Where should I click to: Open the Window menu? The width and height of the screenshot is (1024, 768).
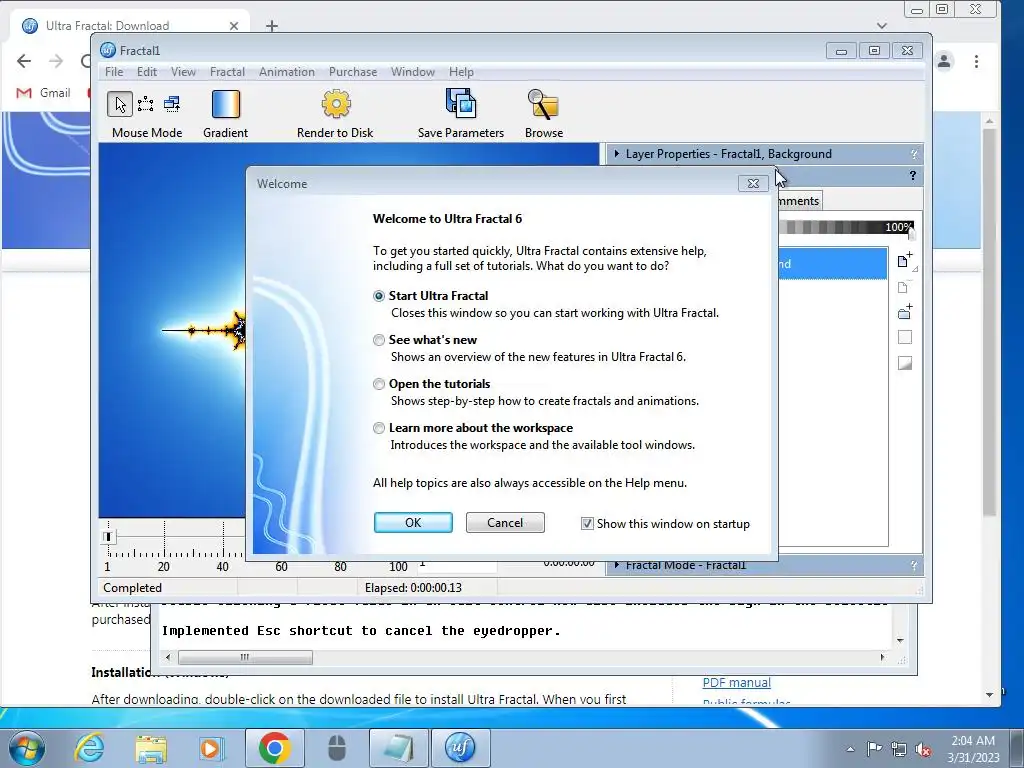point(413,72)
